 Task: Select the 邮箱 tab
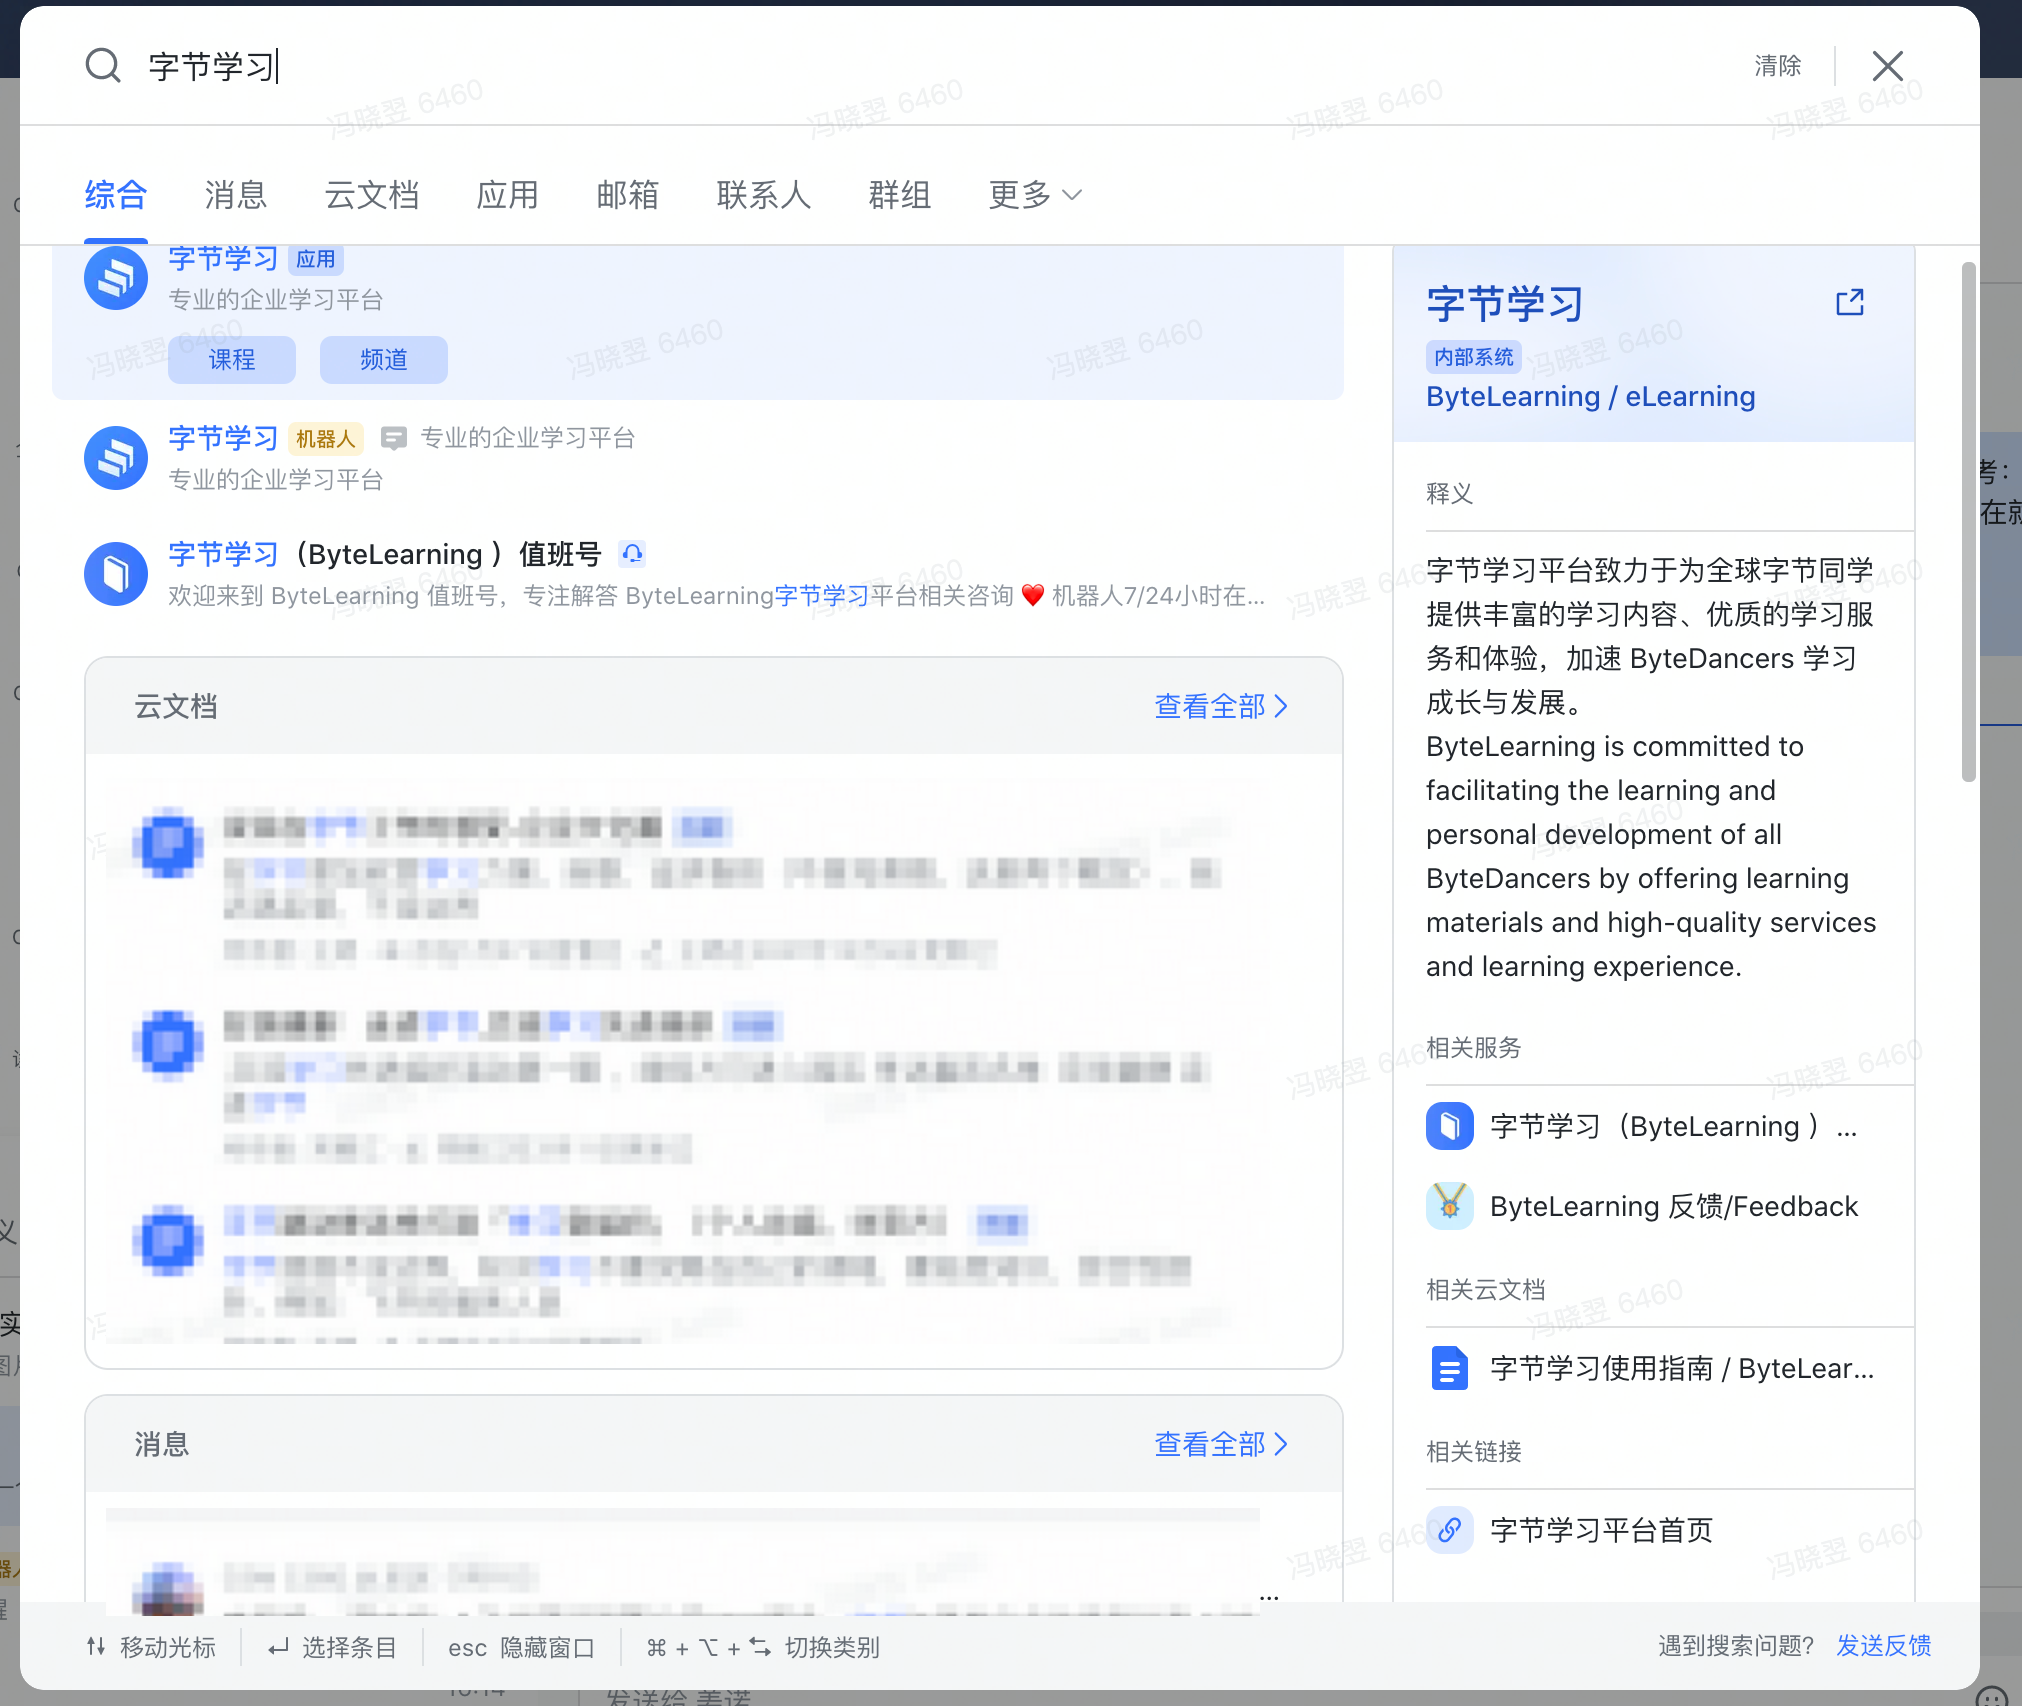pyautogui.click(x=628, y=195)
